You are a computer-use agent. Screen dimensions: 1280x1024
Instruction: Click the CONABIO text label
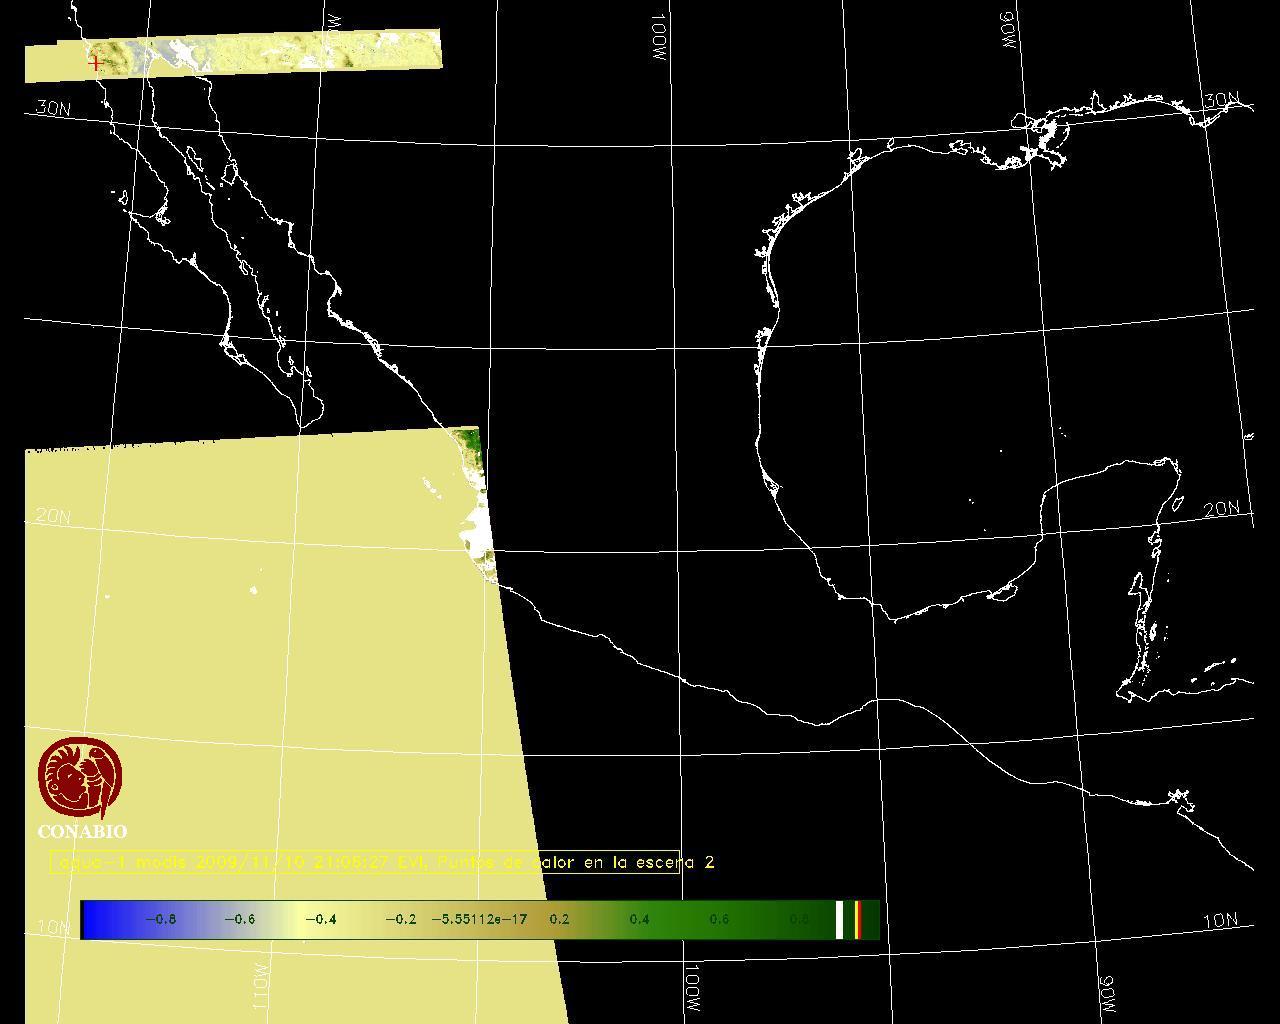click(x=82, y=831)
